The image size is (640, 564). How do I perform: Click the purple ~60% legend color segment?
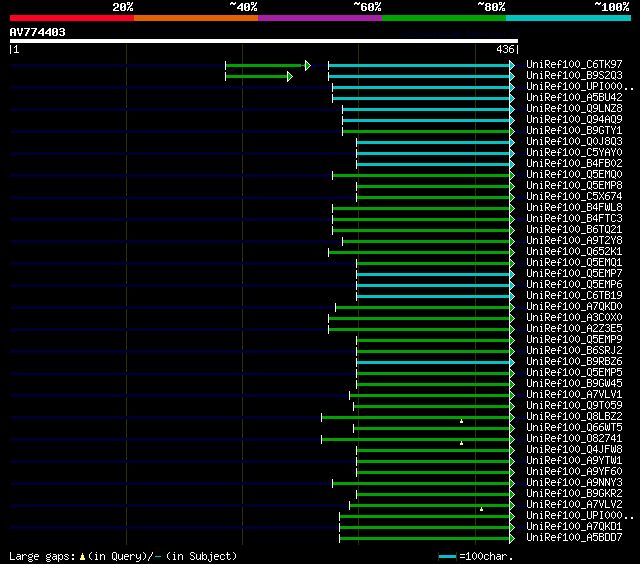(x=320, y=18)
